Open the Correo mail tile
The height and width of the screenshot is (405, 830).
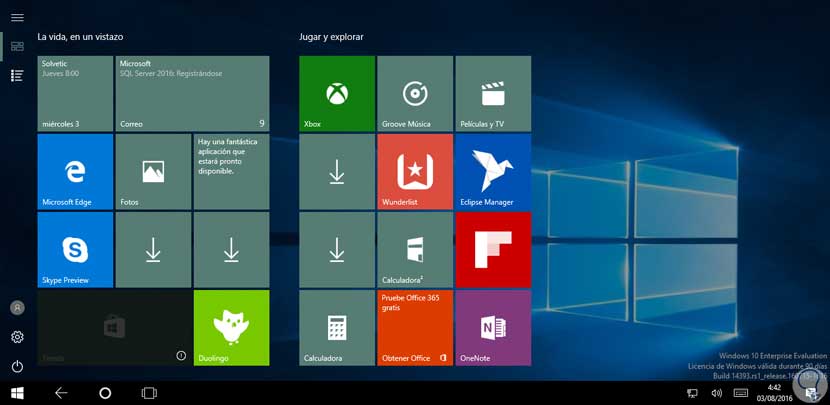[192, 94]
